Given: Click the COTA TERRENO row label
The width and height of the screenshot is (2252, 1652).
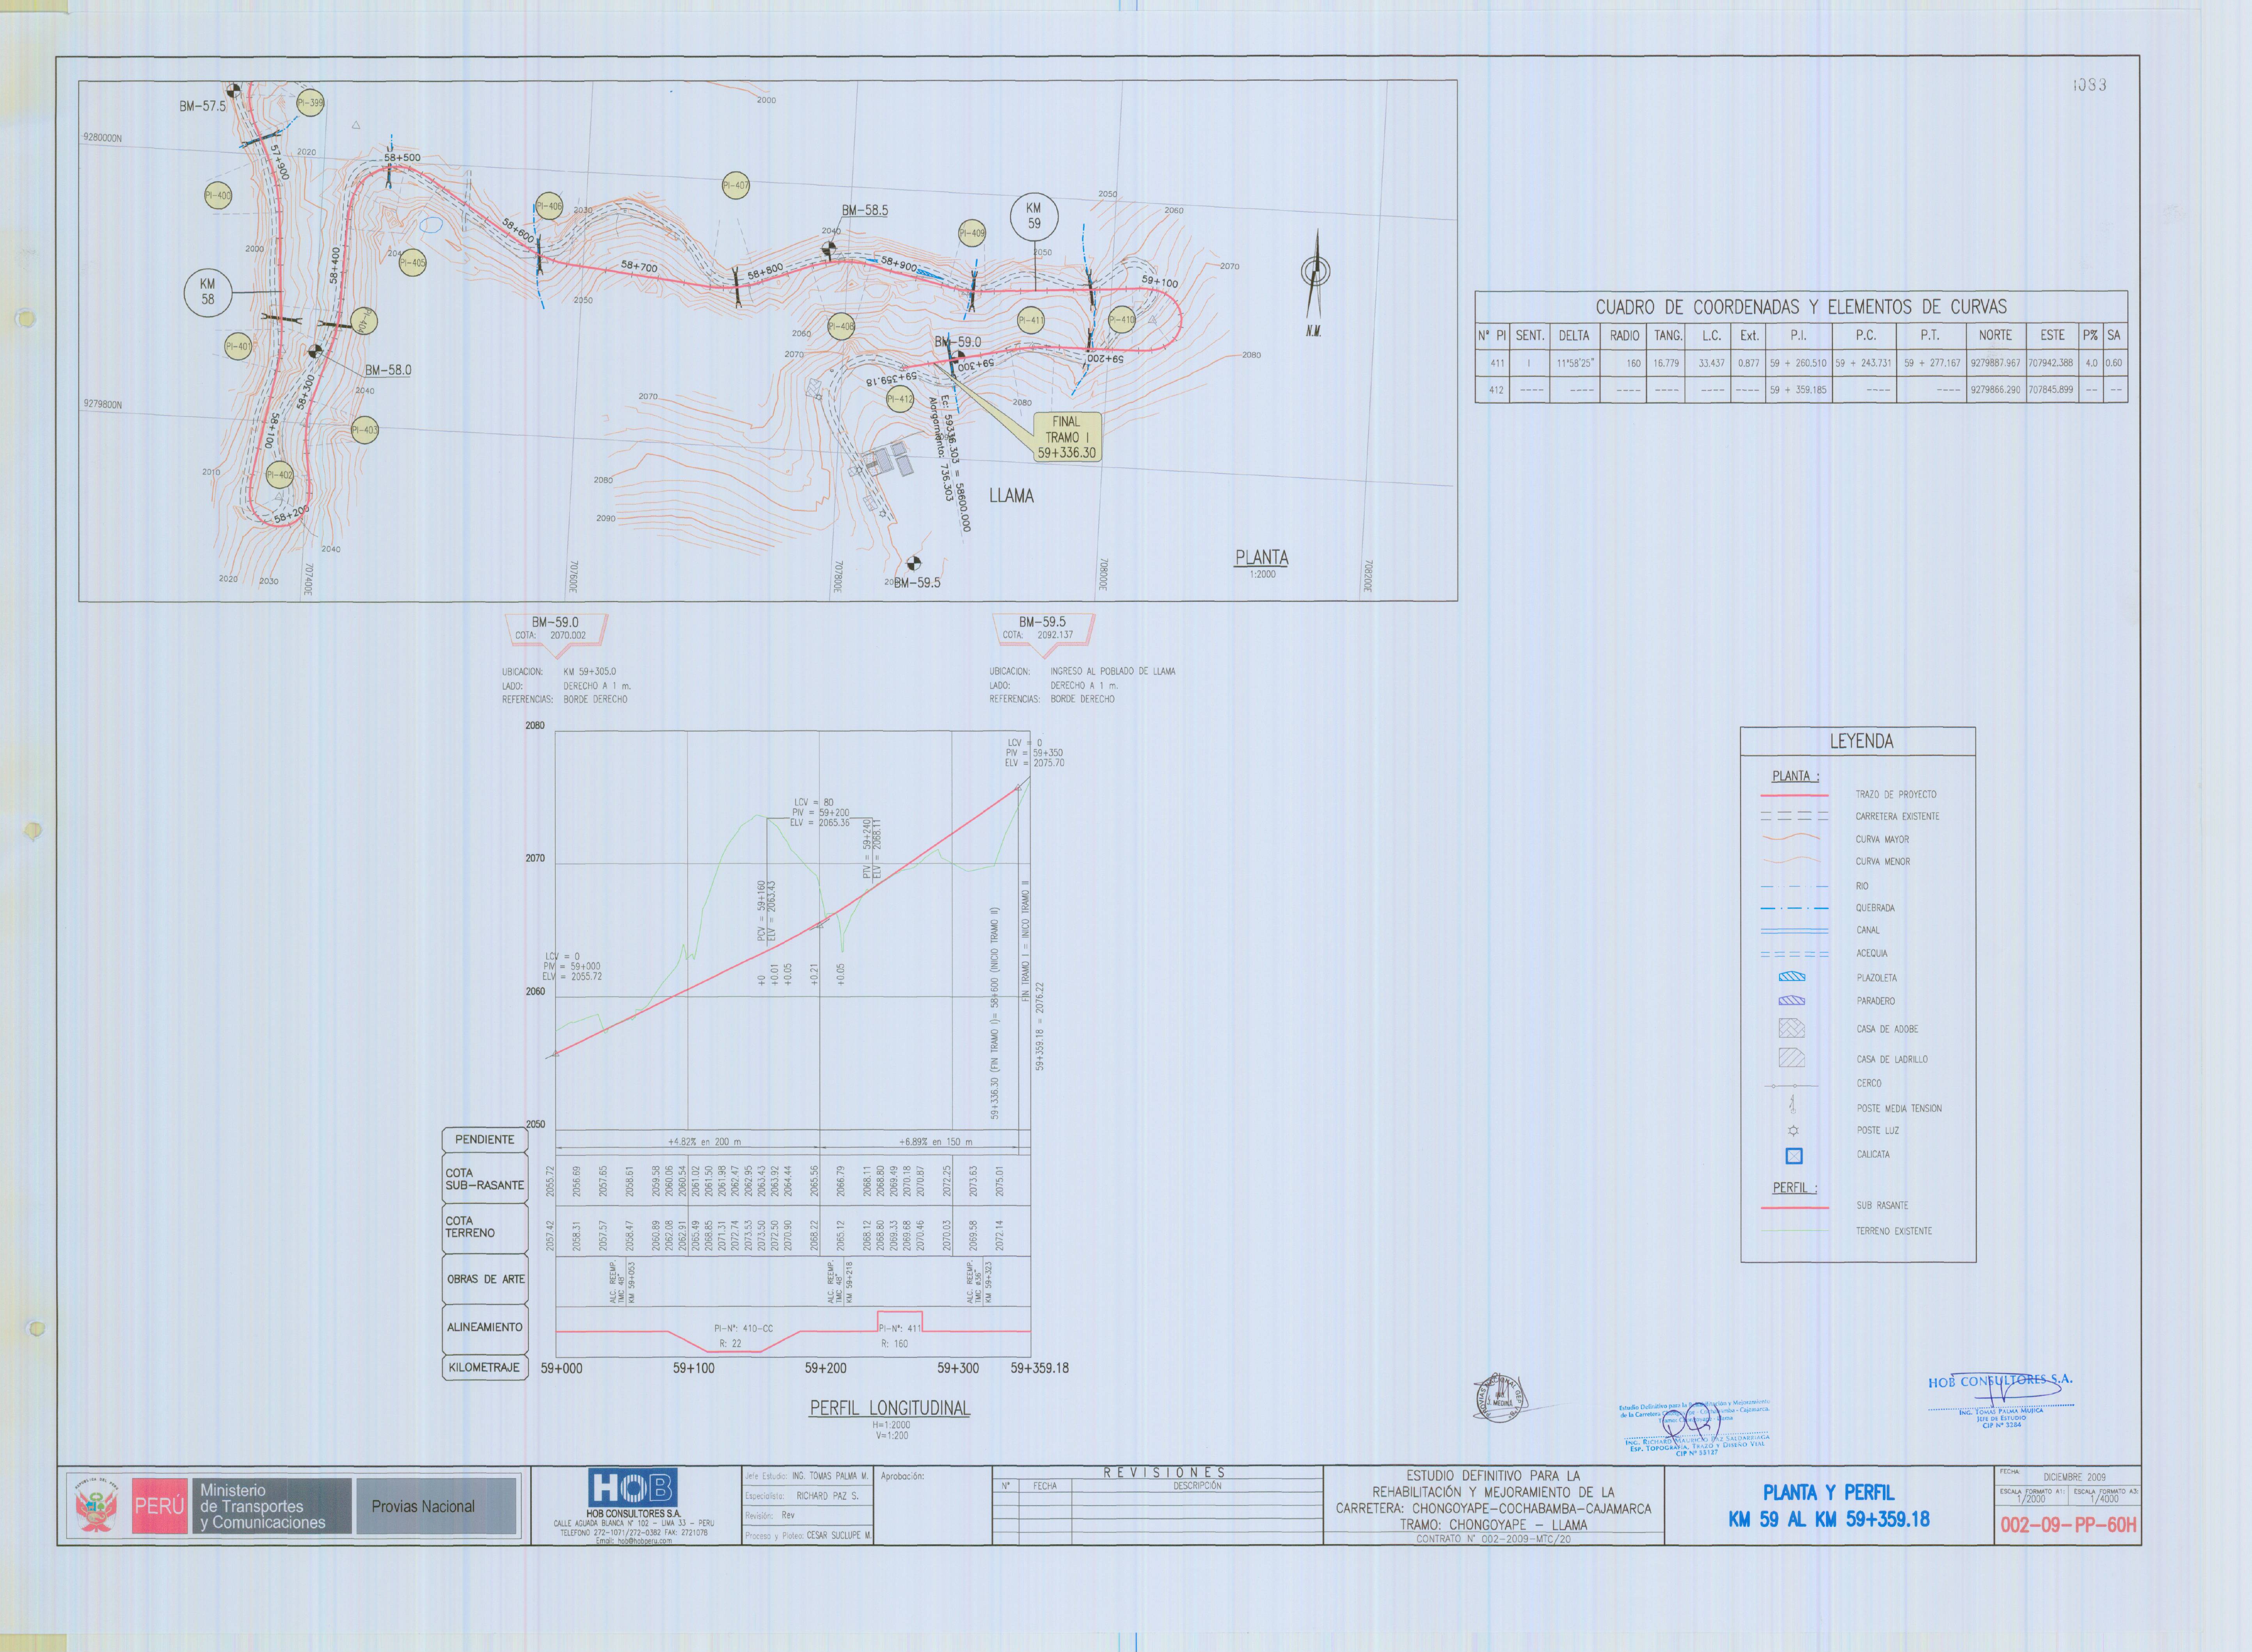Looking at the screenshot, I should tap(485, 1228).
